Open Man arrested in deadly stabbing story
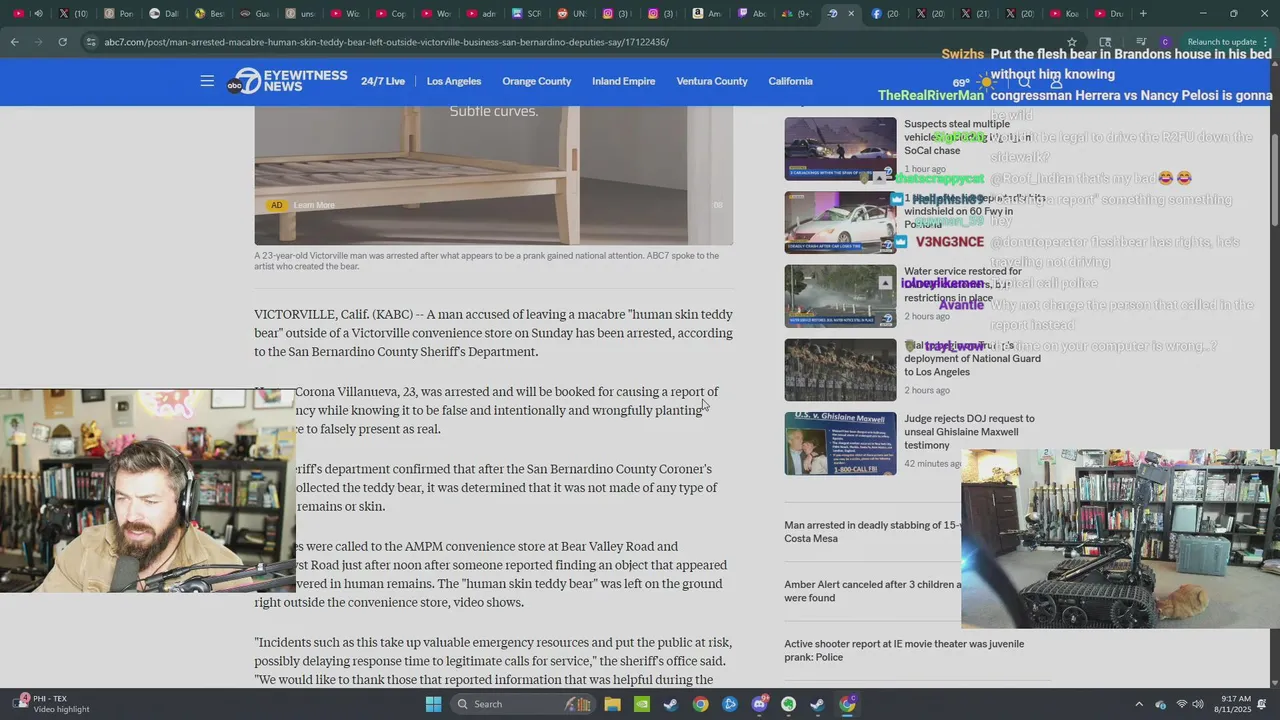 point(872,532)
